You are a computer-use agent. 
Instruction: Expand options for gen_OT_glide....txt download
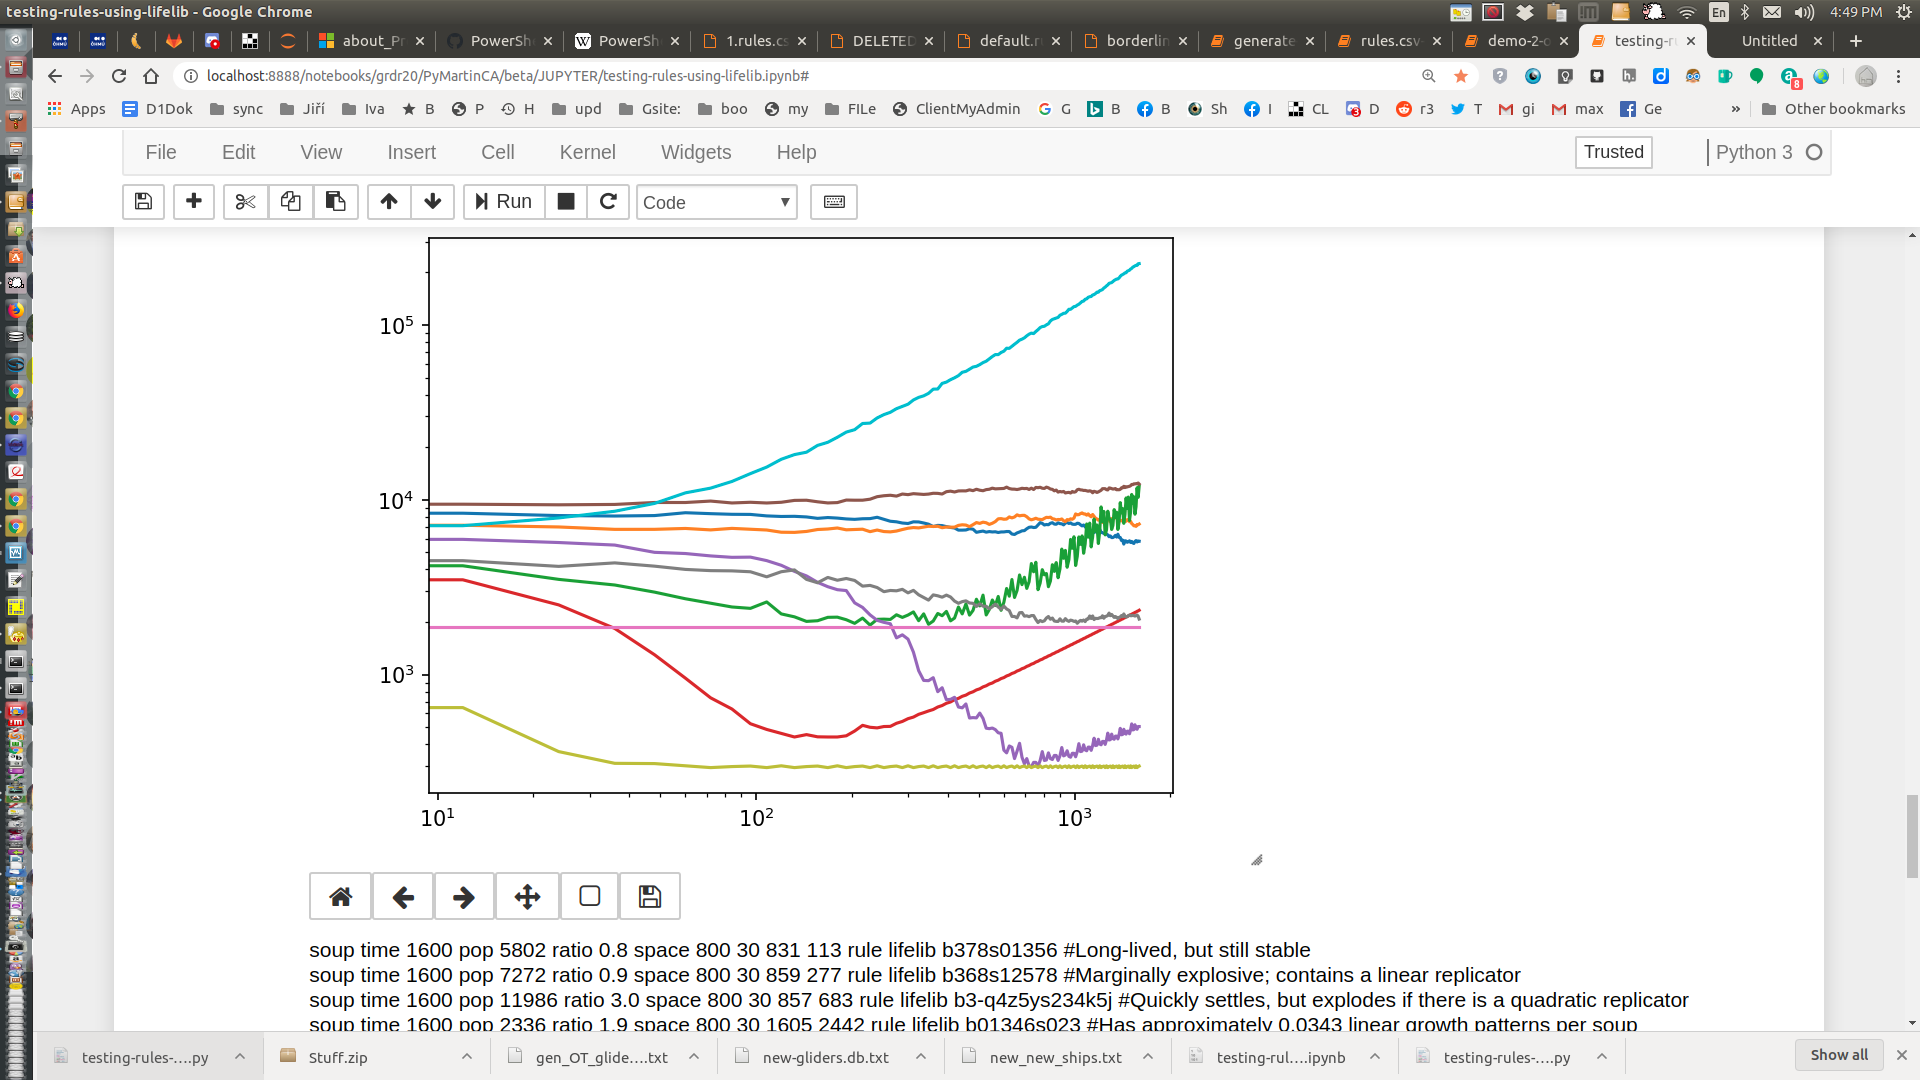click(694, 1057)
